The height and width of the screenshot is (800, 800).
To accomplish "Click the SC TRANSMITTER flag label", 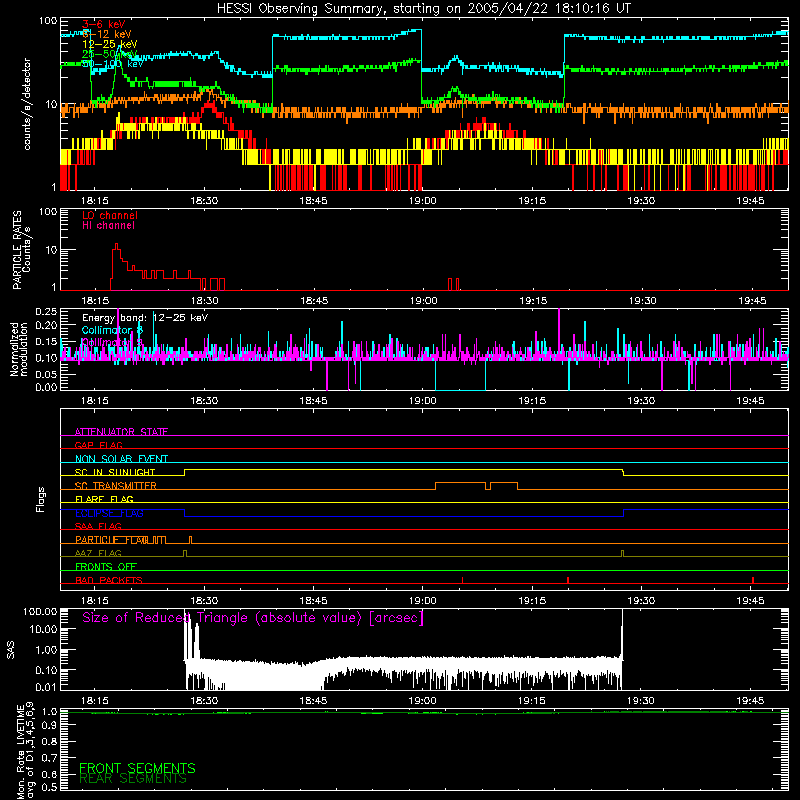I will coord(115,486).
